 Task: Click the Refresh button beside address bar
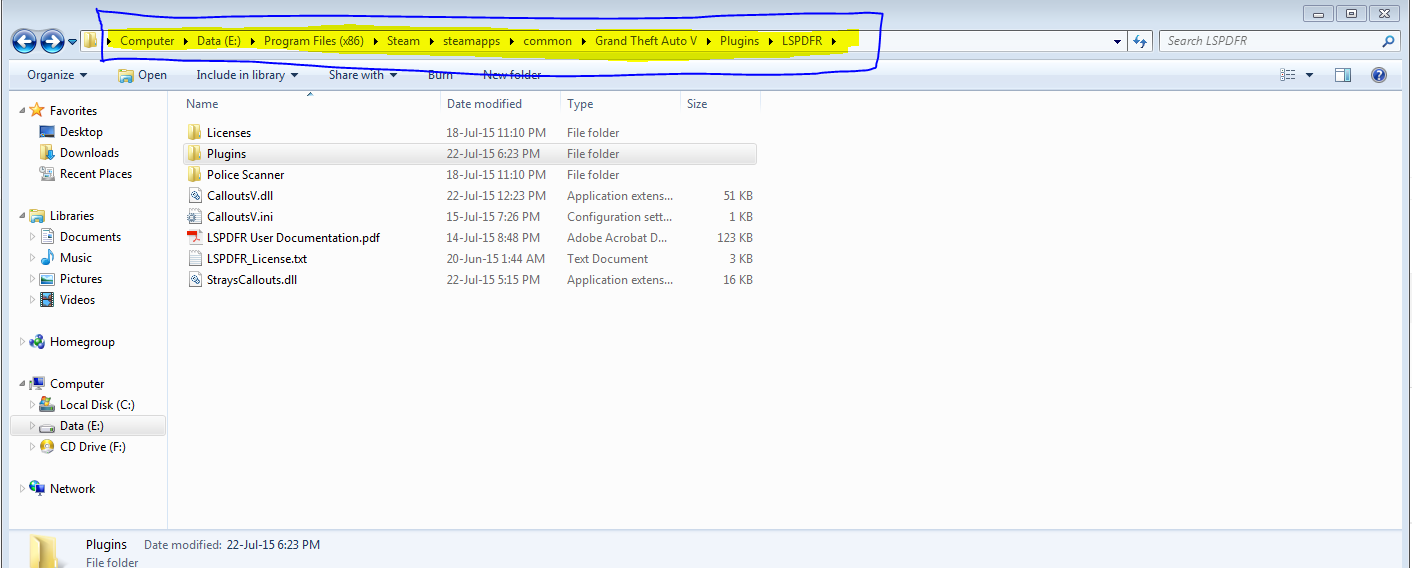1140,41
